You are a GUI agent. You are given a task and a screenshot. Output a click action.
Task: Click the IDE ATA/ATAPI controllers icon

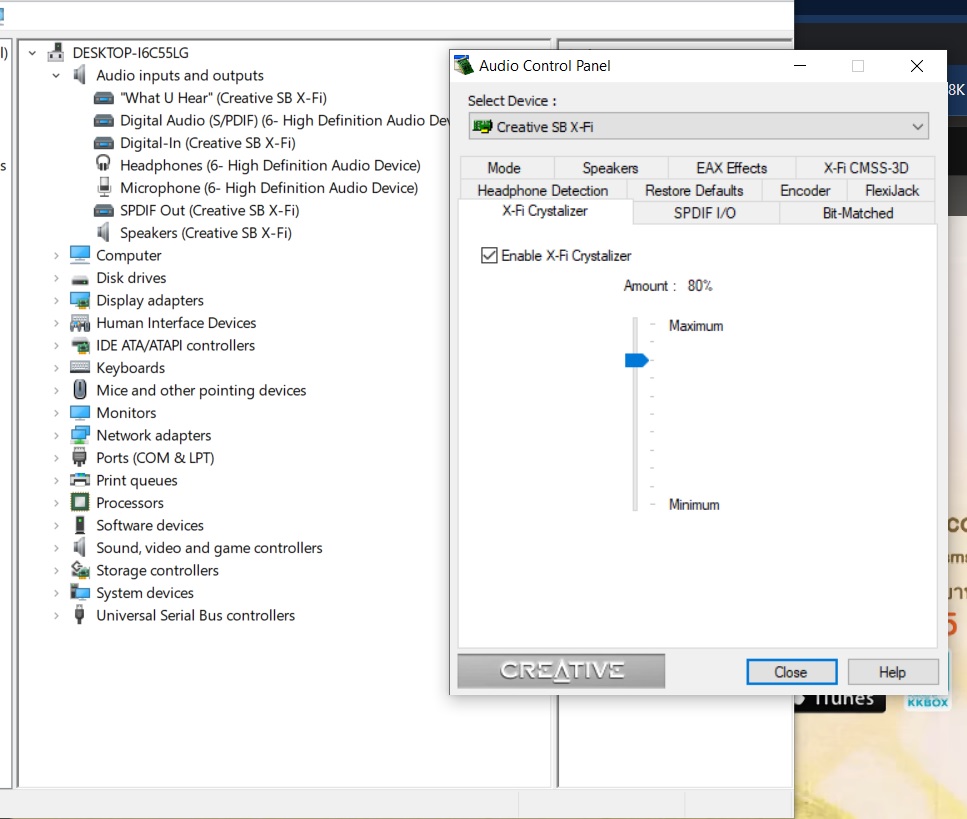(80, 345)
